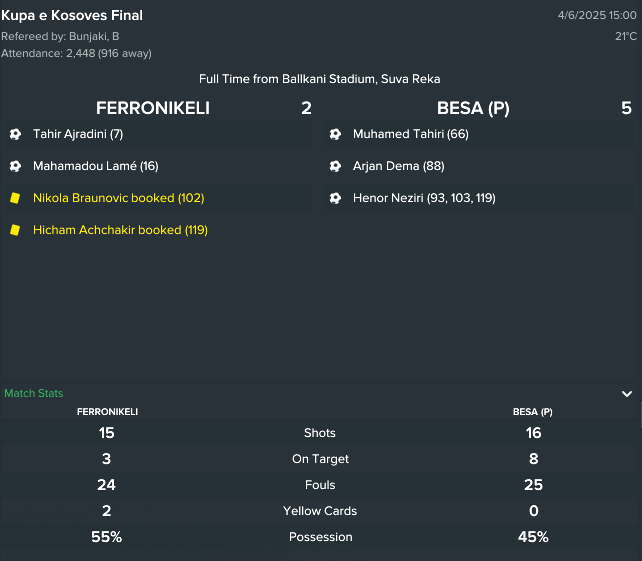Select Arjan Dema goal entry
The width and height of the screenshot is (642, 561).
tap(398, 166)
